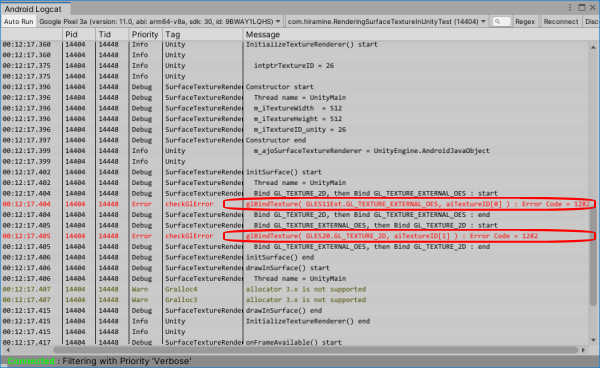This screenshot has height=368, width=600.
Task: Select the 'drawInSurface() start' log row
Action: point(295,268)
